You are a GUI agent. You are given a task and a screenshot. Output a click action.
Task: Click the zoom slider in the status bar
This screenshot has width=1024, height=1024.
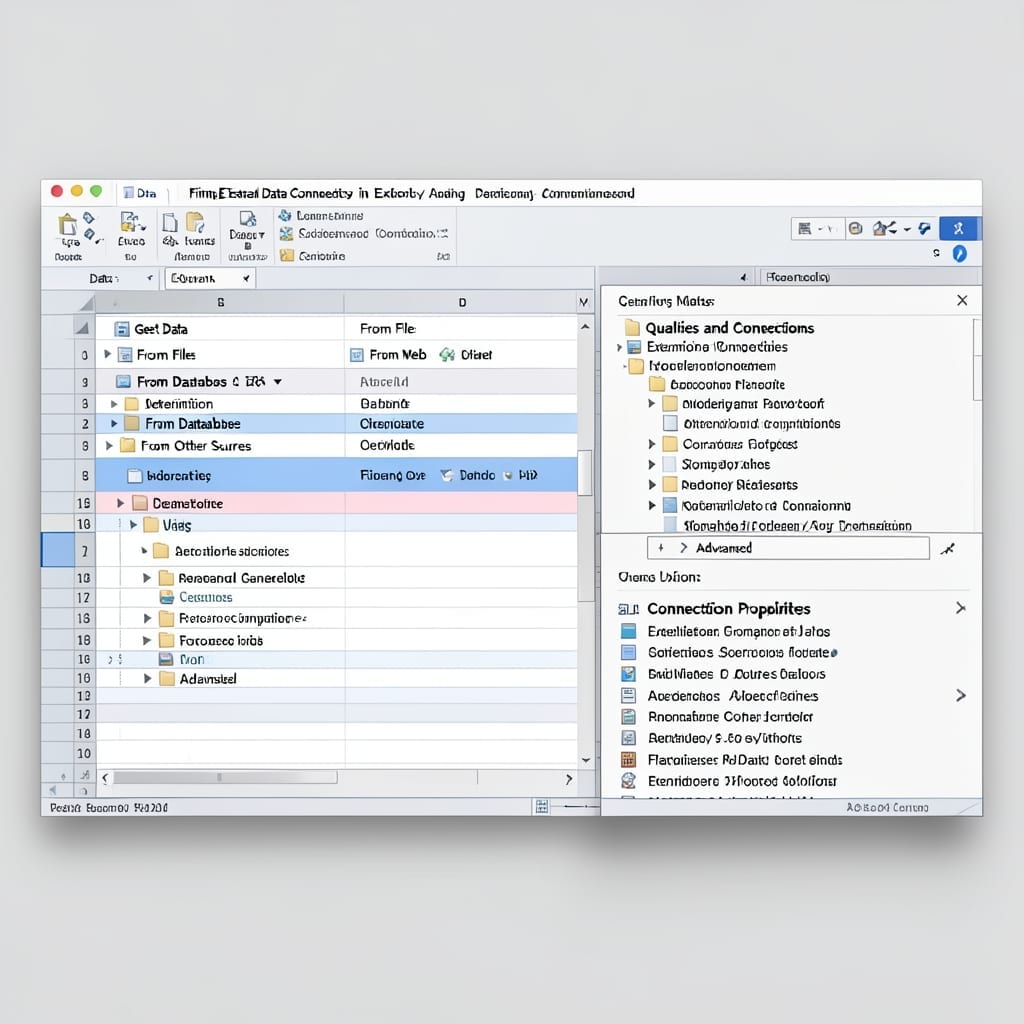point(575,807)
